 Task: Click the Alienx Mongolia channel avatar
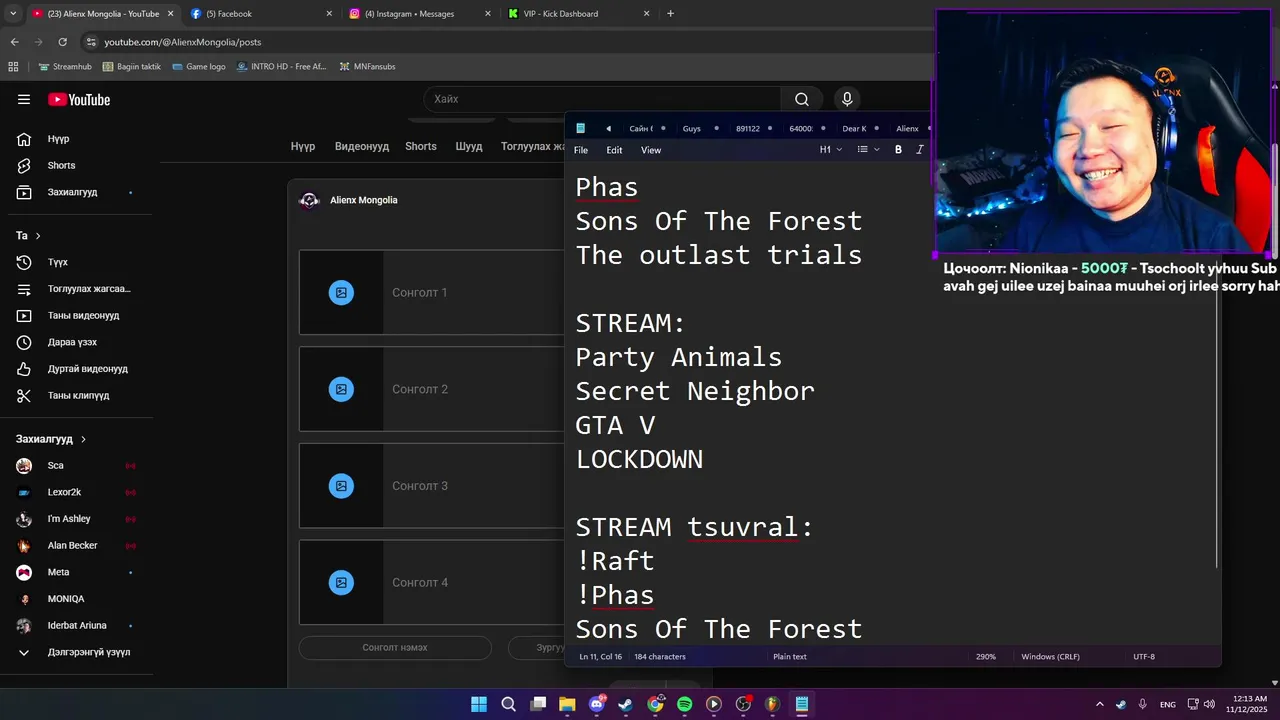point(310,200)
